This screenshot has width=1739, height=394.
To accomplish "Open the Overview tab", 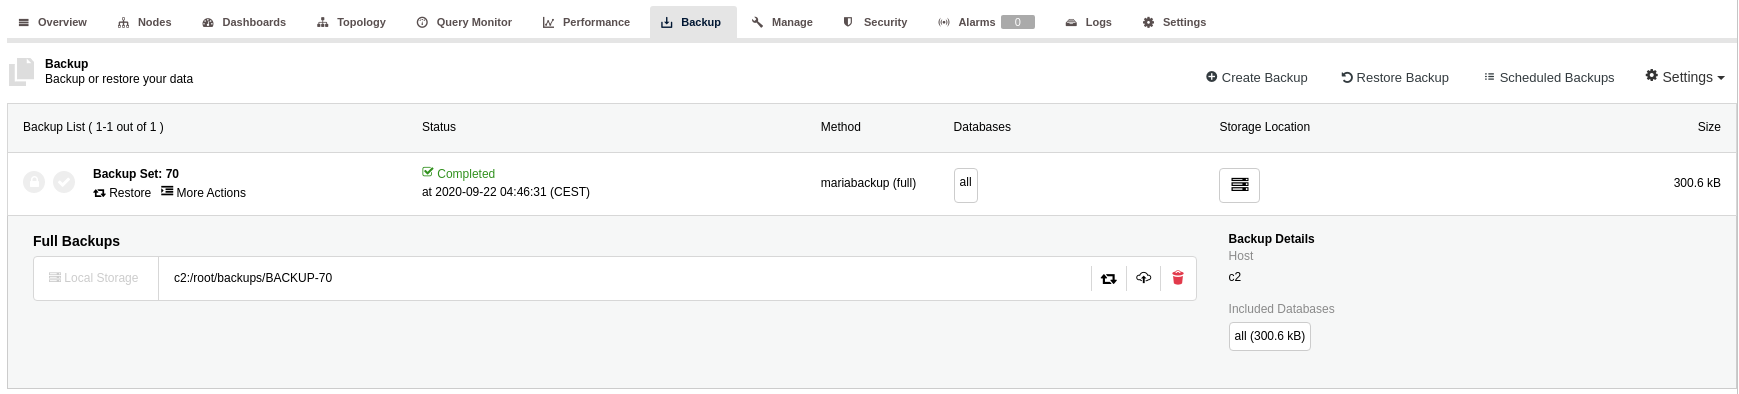I will pyautogui.click(x=52, y=22).
